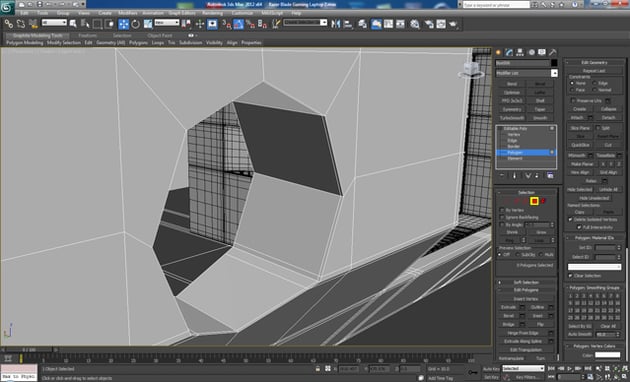Select SubObj preview selection radio

[x=518, y=255]
